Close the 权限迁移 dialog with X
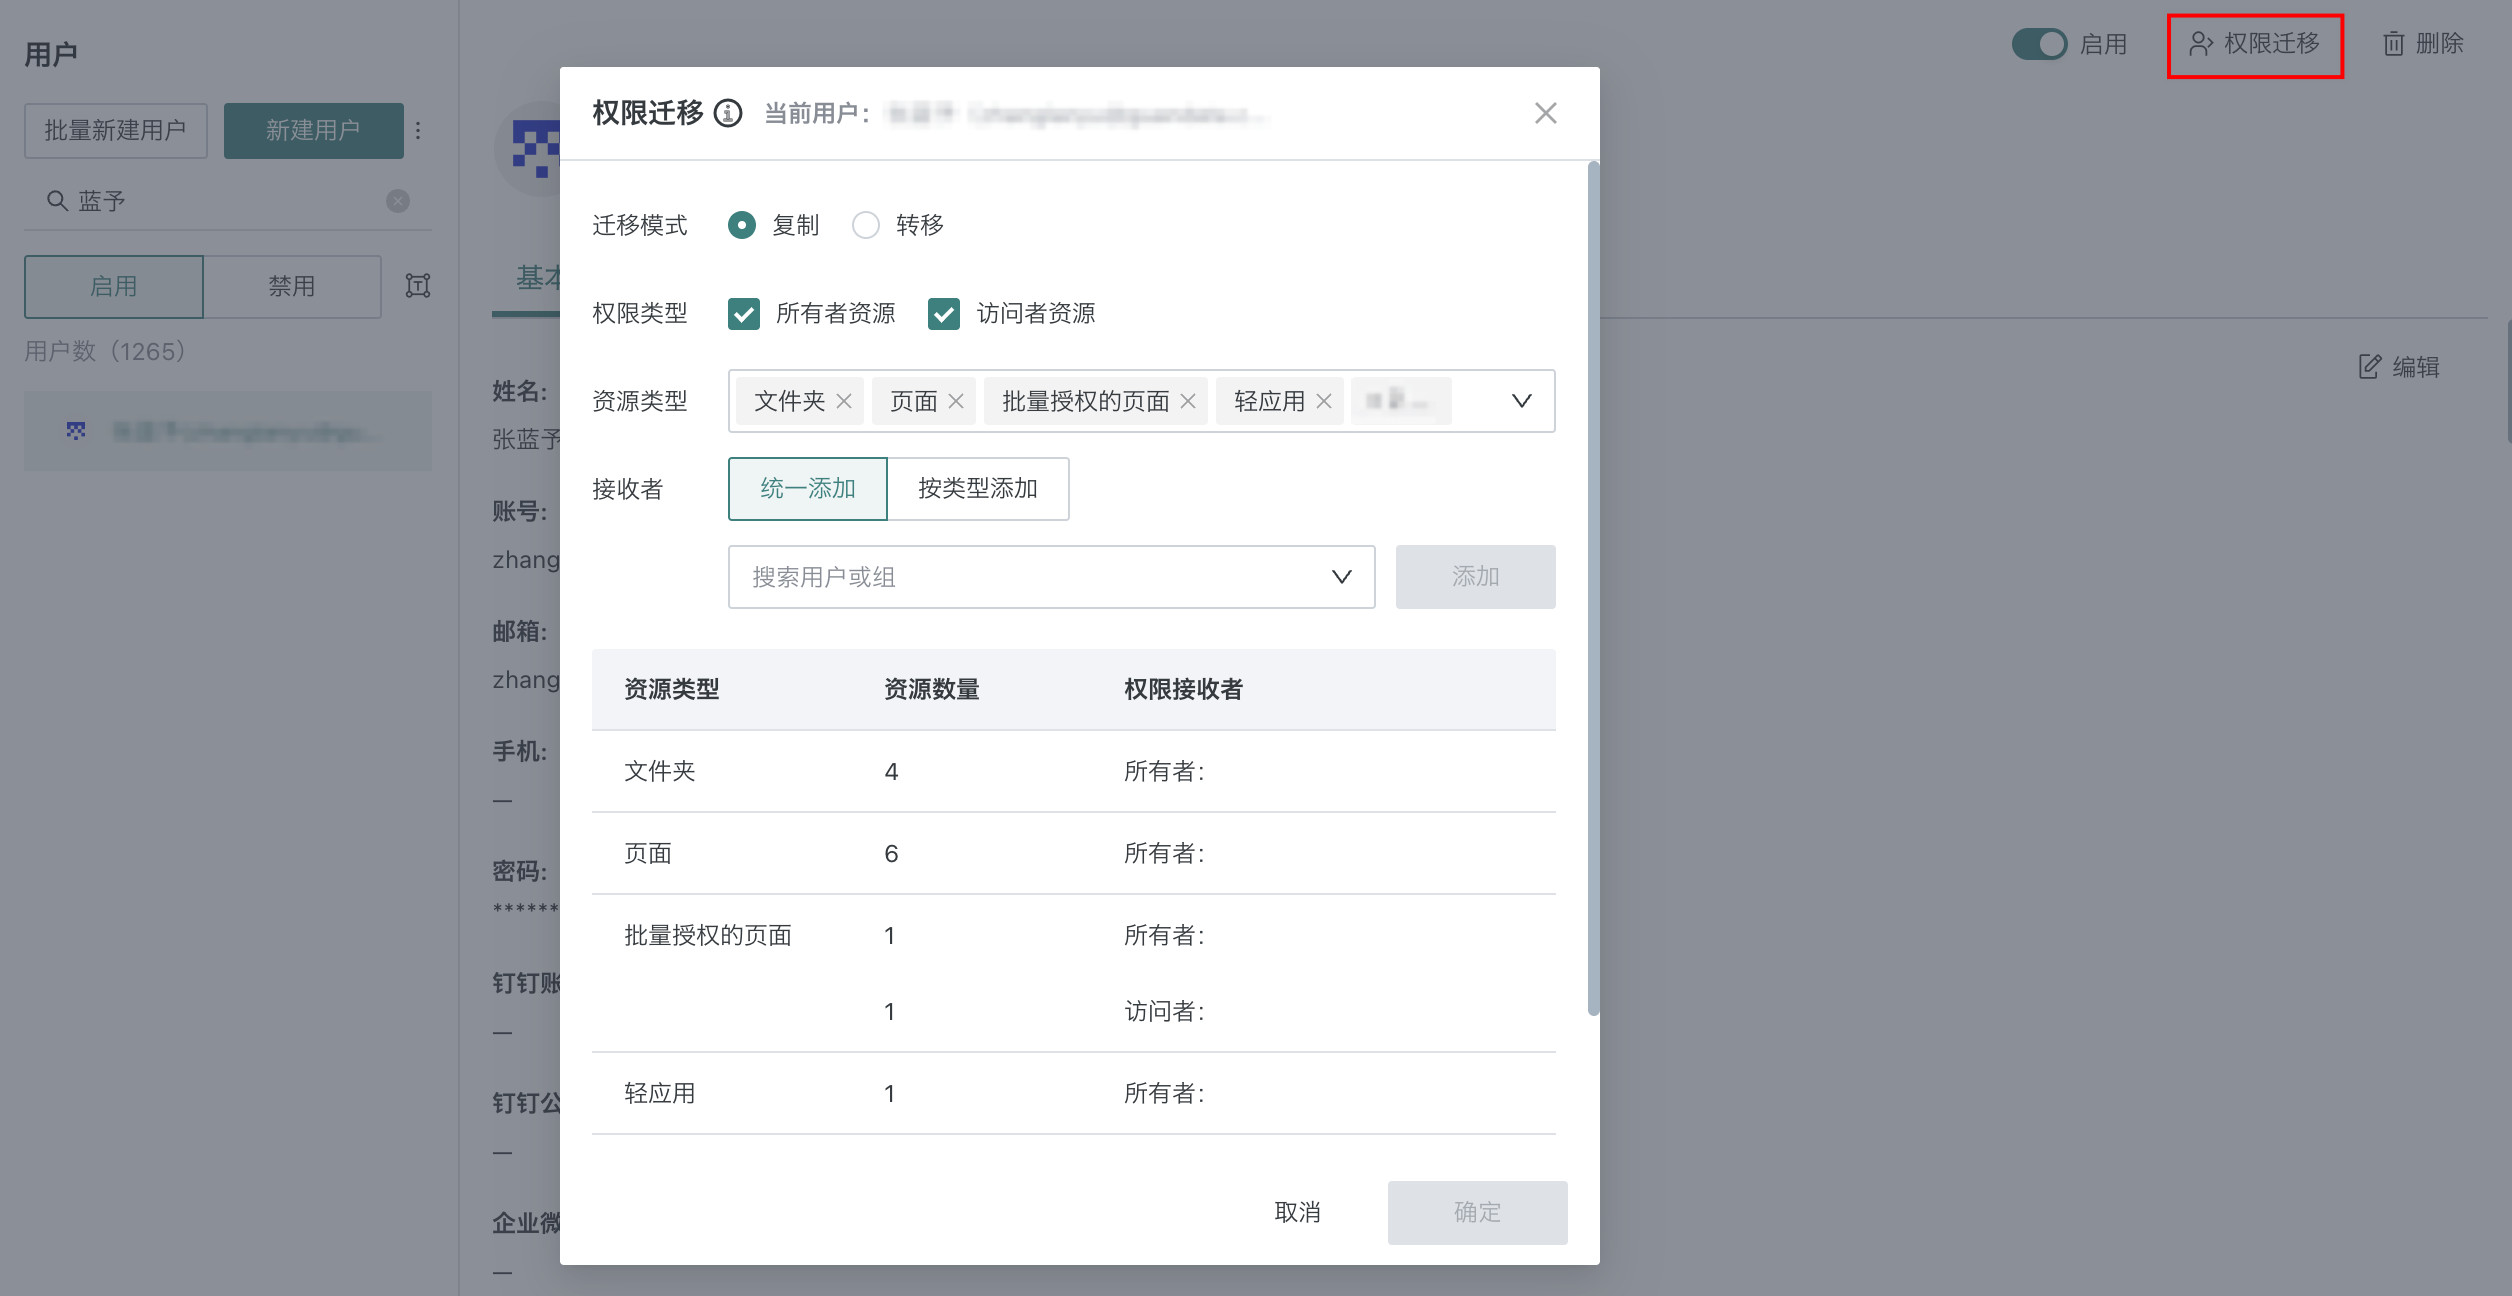2512x1296 pixels. point(1545,114)
